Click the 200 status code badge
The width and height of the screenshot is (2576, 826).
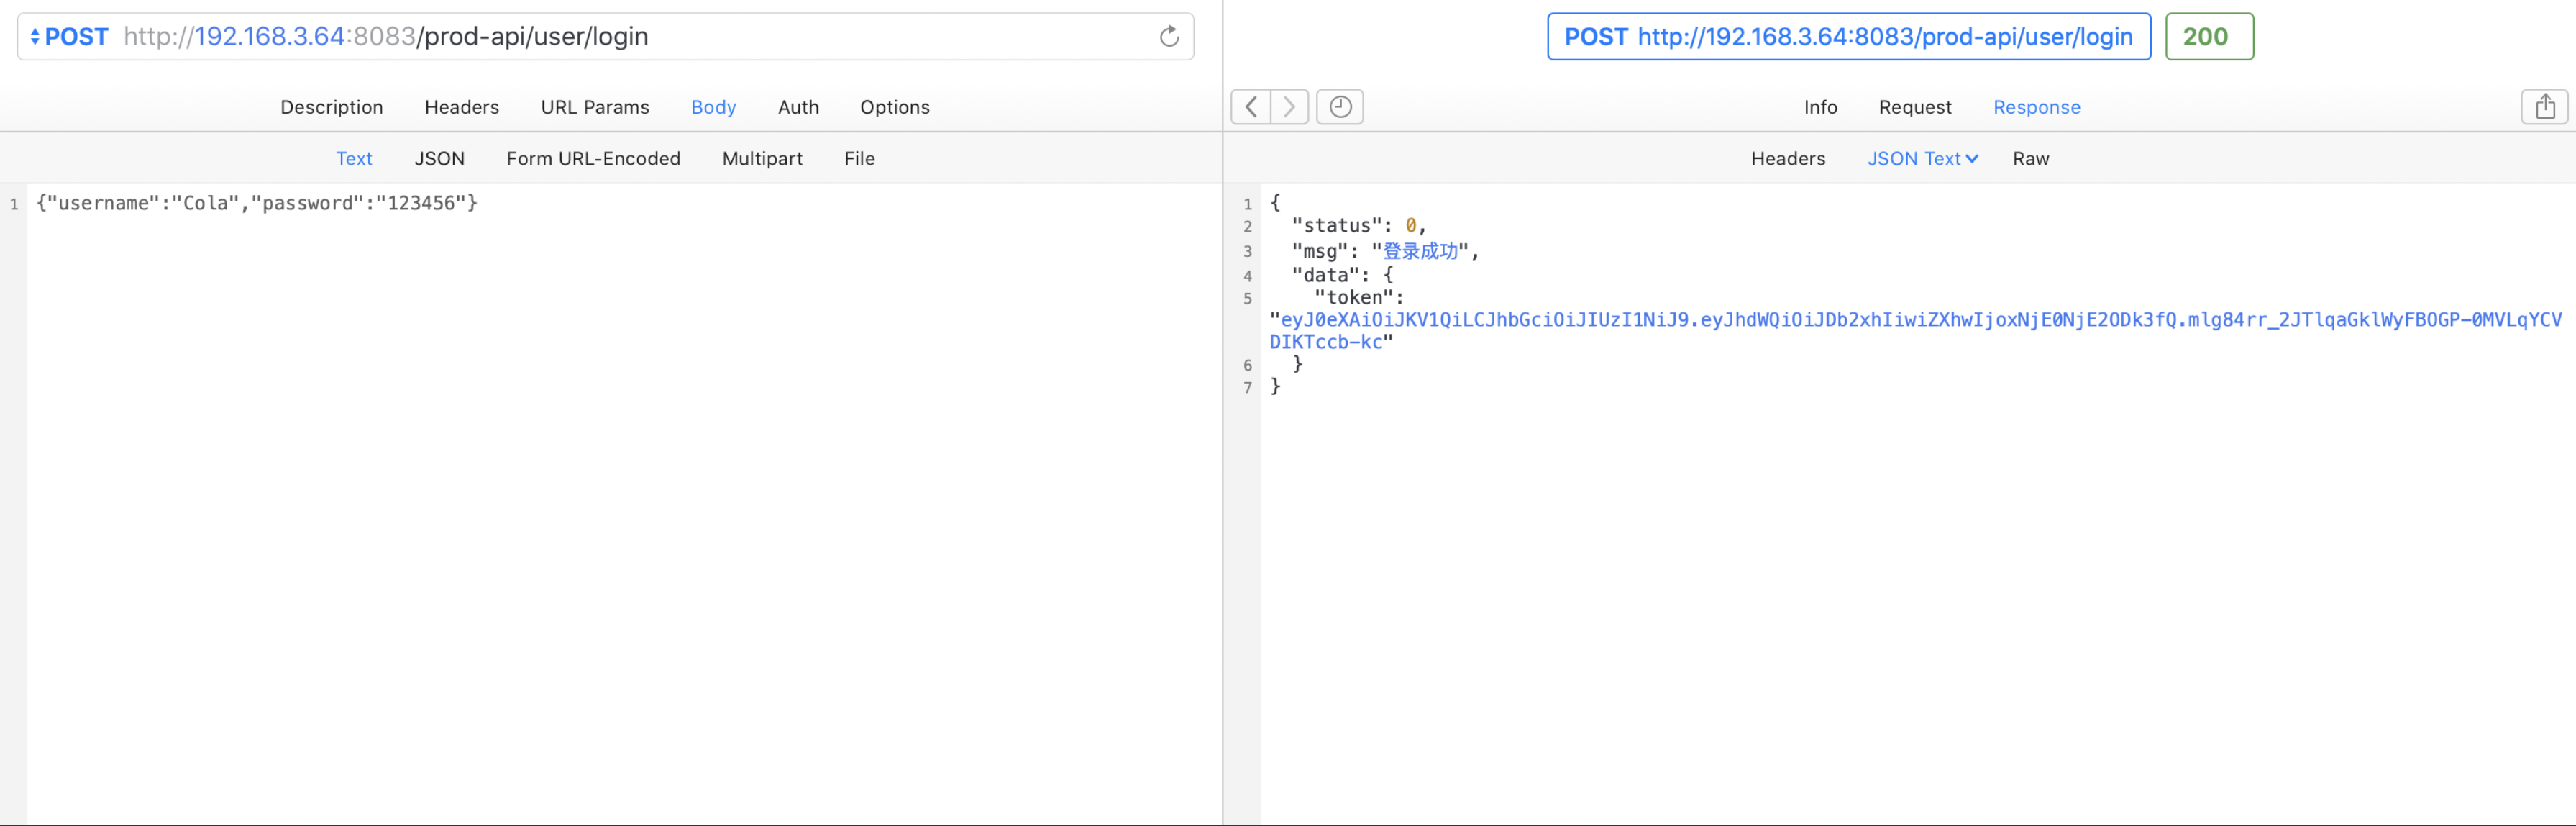pyautogui.click(x=2209, y=37)
